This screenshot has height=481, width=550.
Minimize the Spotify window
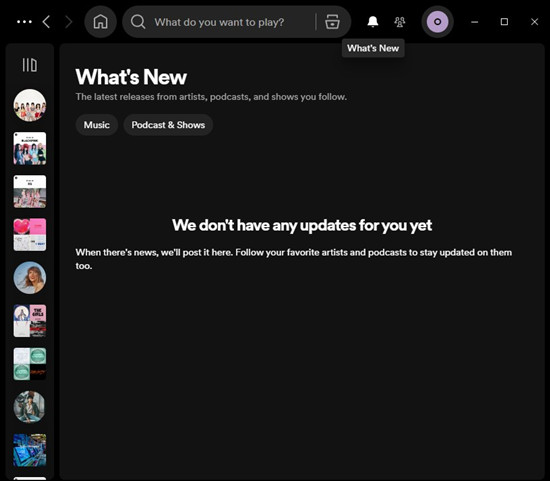tap(475, 22)
